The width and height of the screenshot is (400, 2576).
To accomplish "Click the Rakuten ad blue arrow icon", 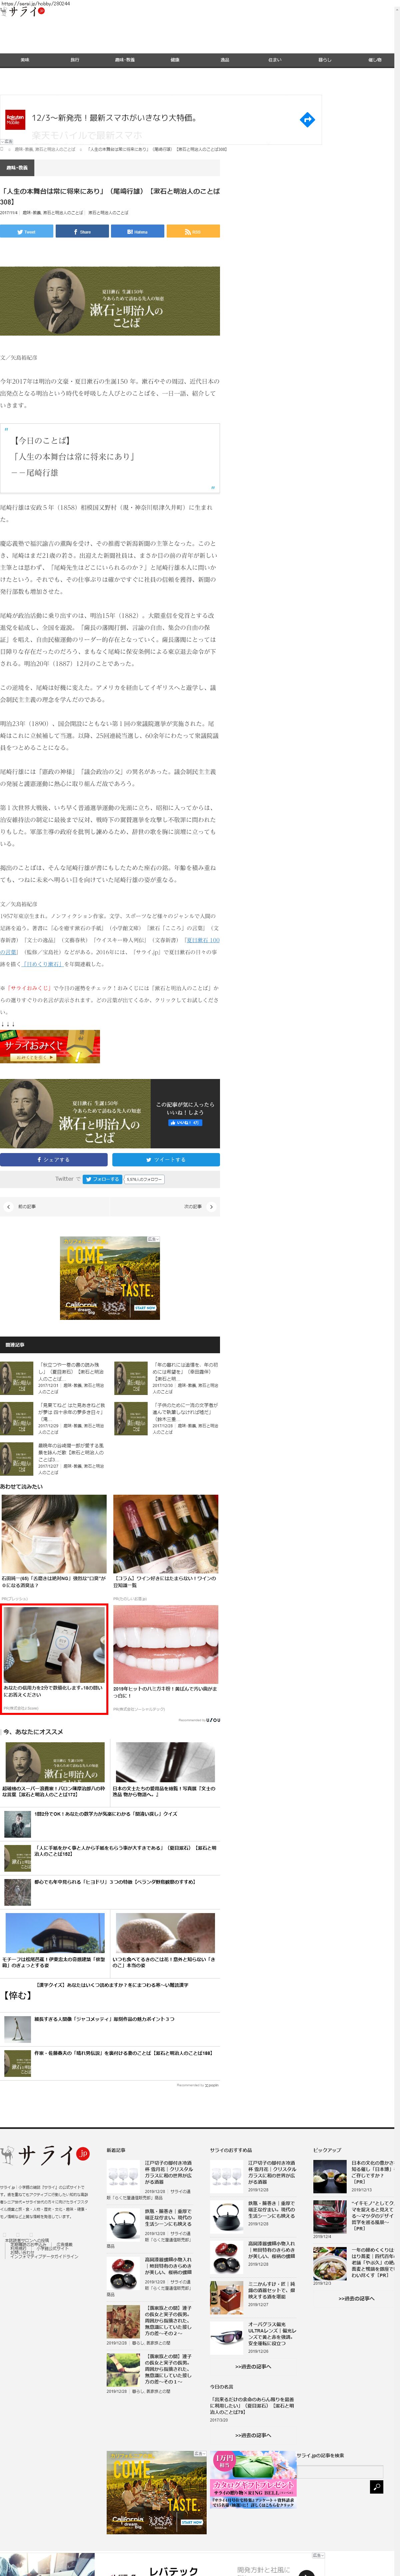I will coord(307,120).
